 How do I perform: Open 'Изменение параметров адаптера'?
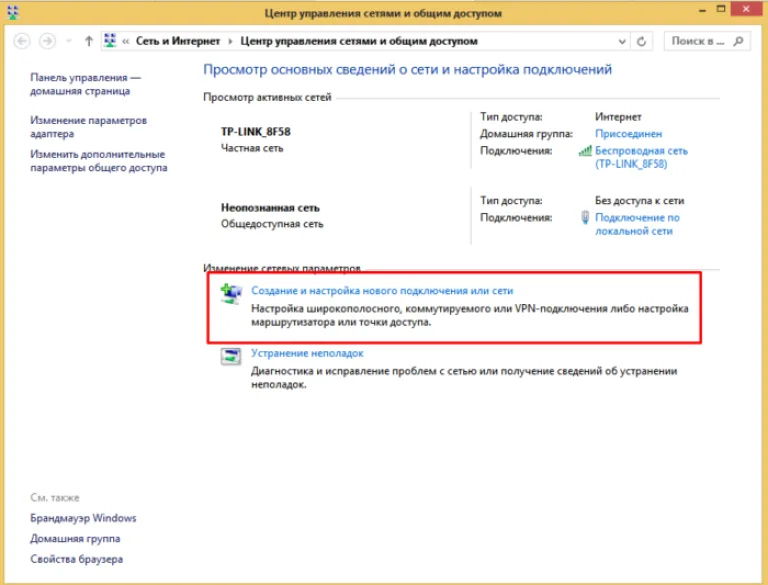click(89, 127)
